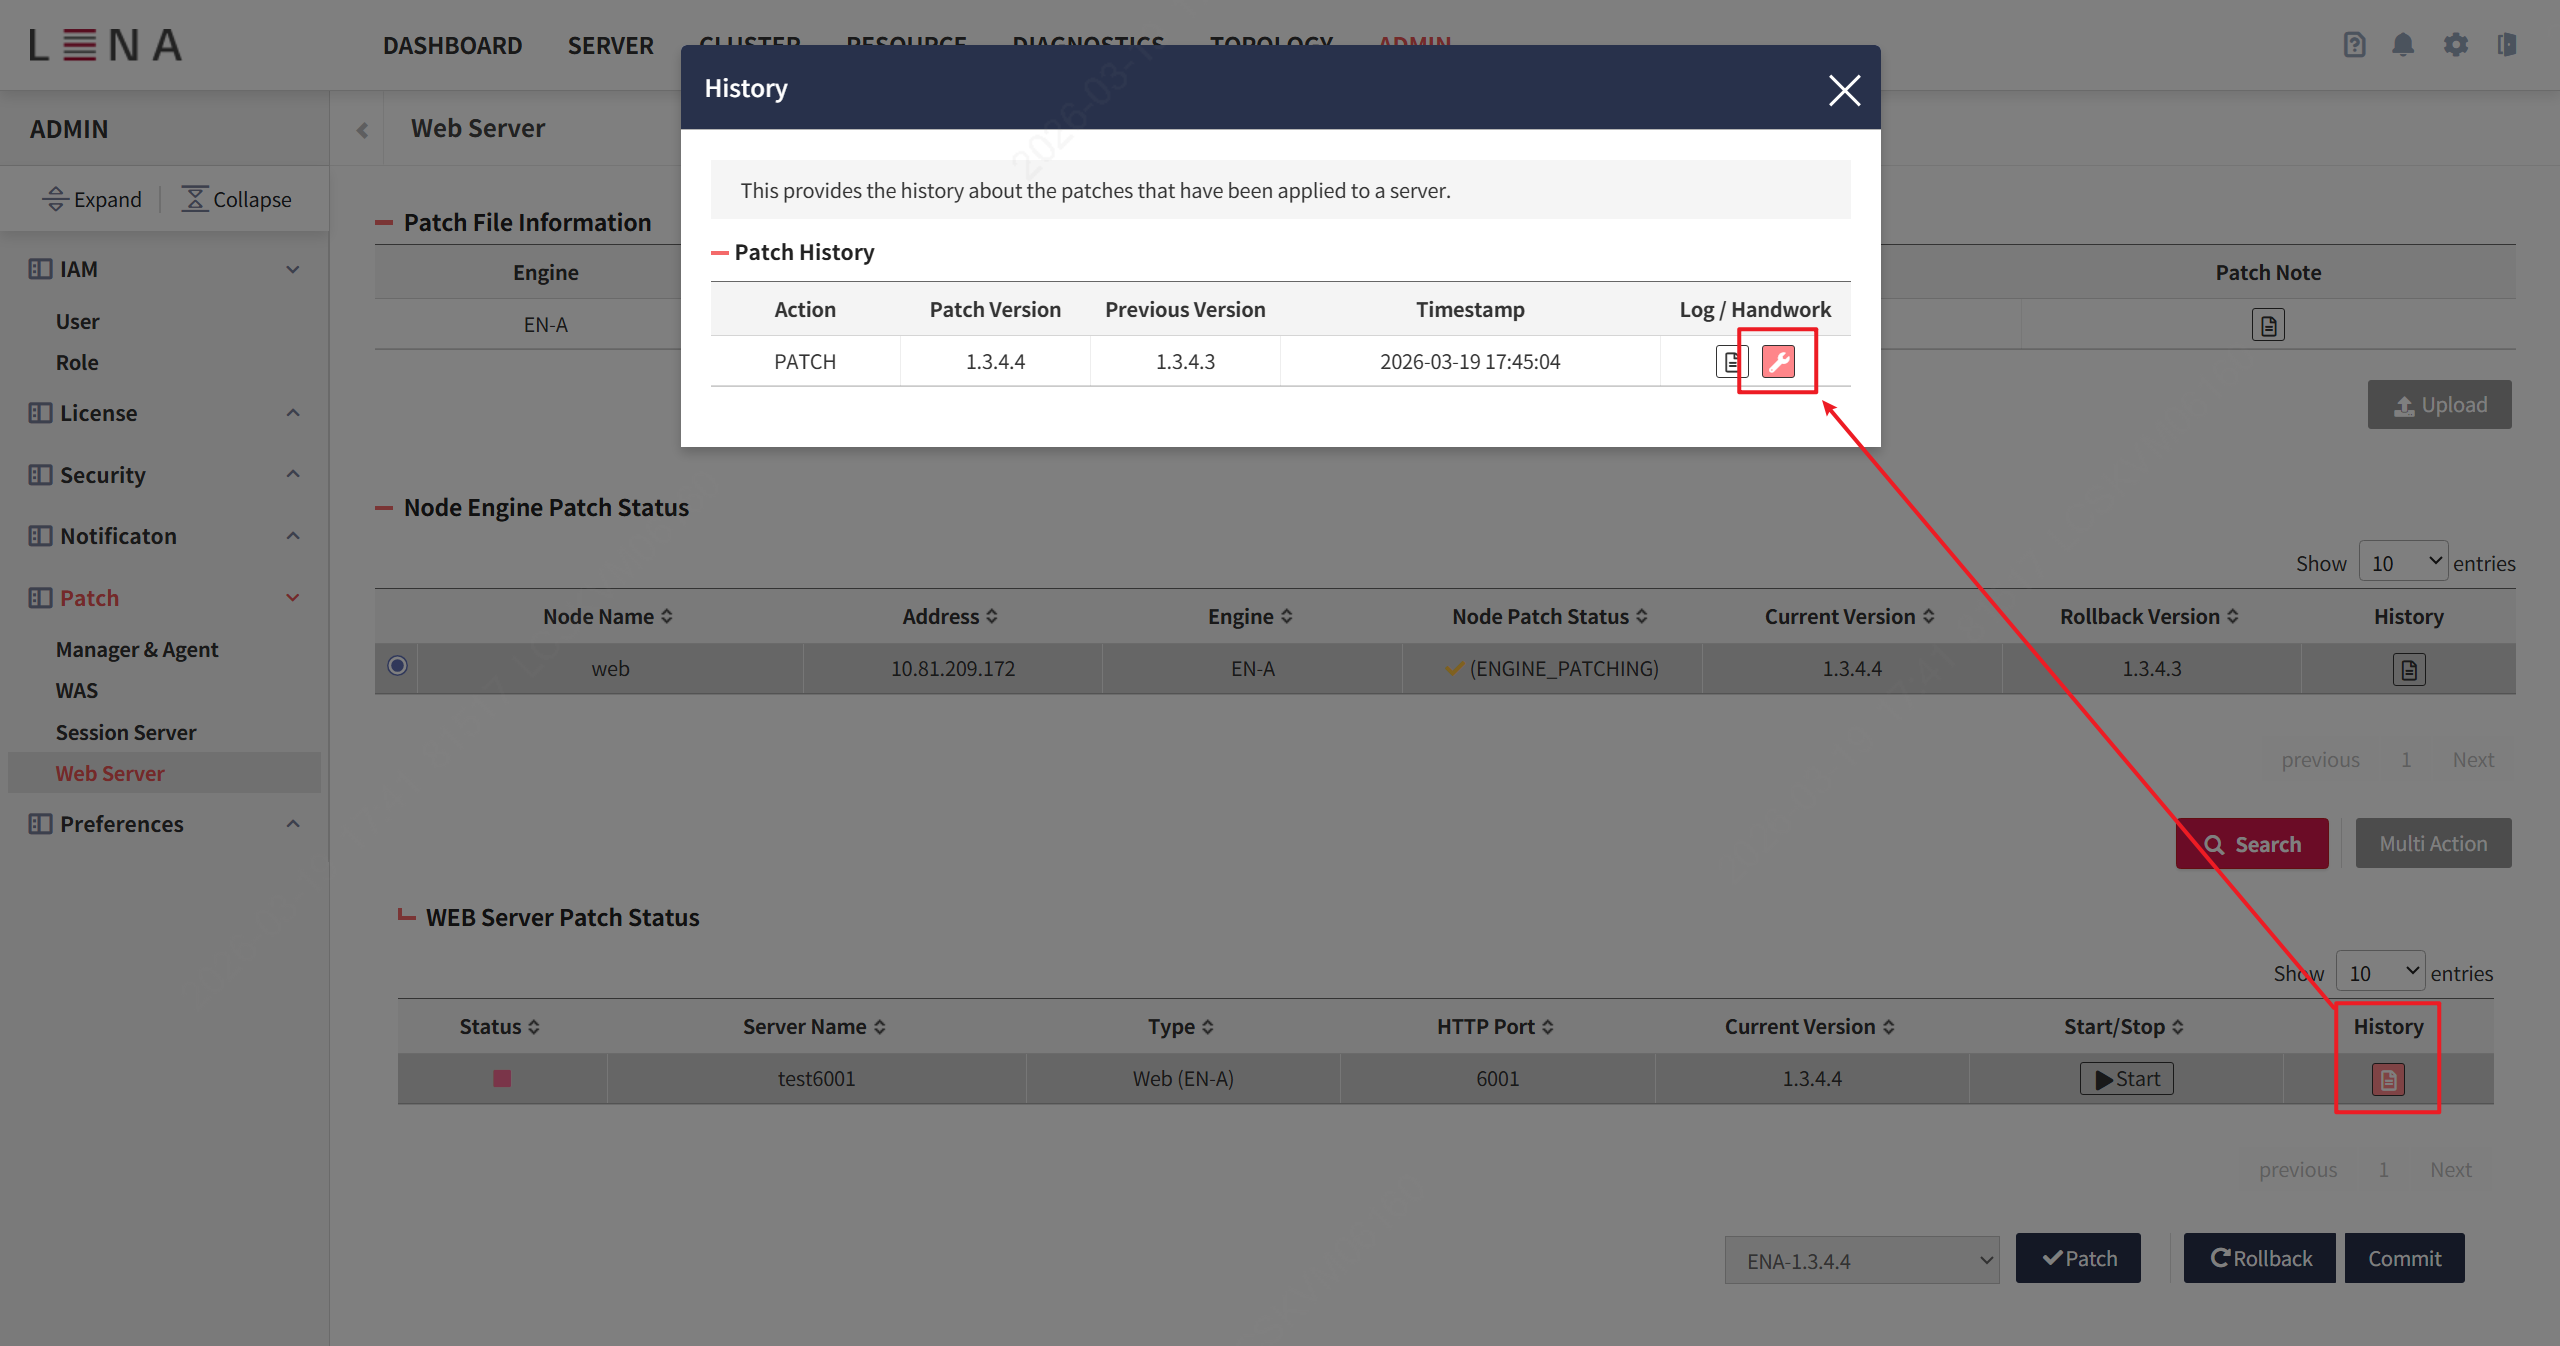2560x1346 pixels.
Task: Sort by Start/Stop column
Action: [x=2124, y=1027]
